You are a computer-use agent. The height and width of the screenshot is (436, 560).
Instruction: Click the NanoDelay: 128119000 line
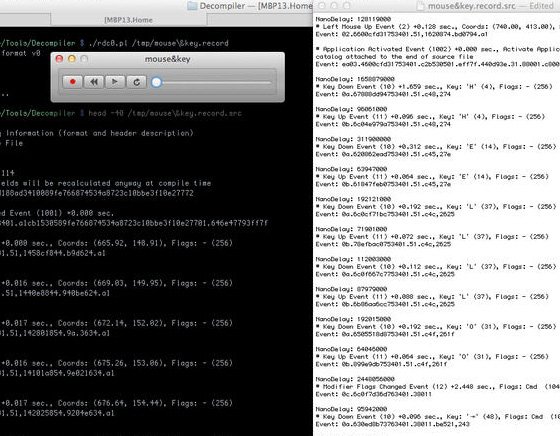coord(353,19)
